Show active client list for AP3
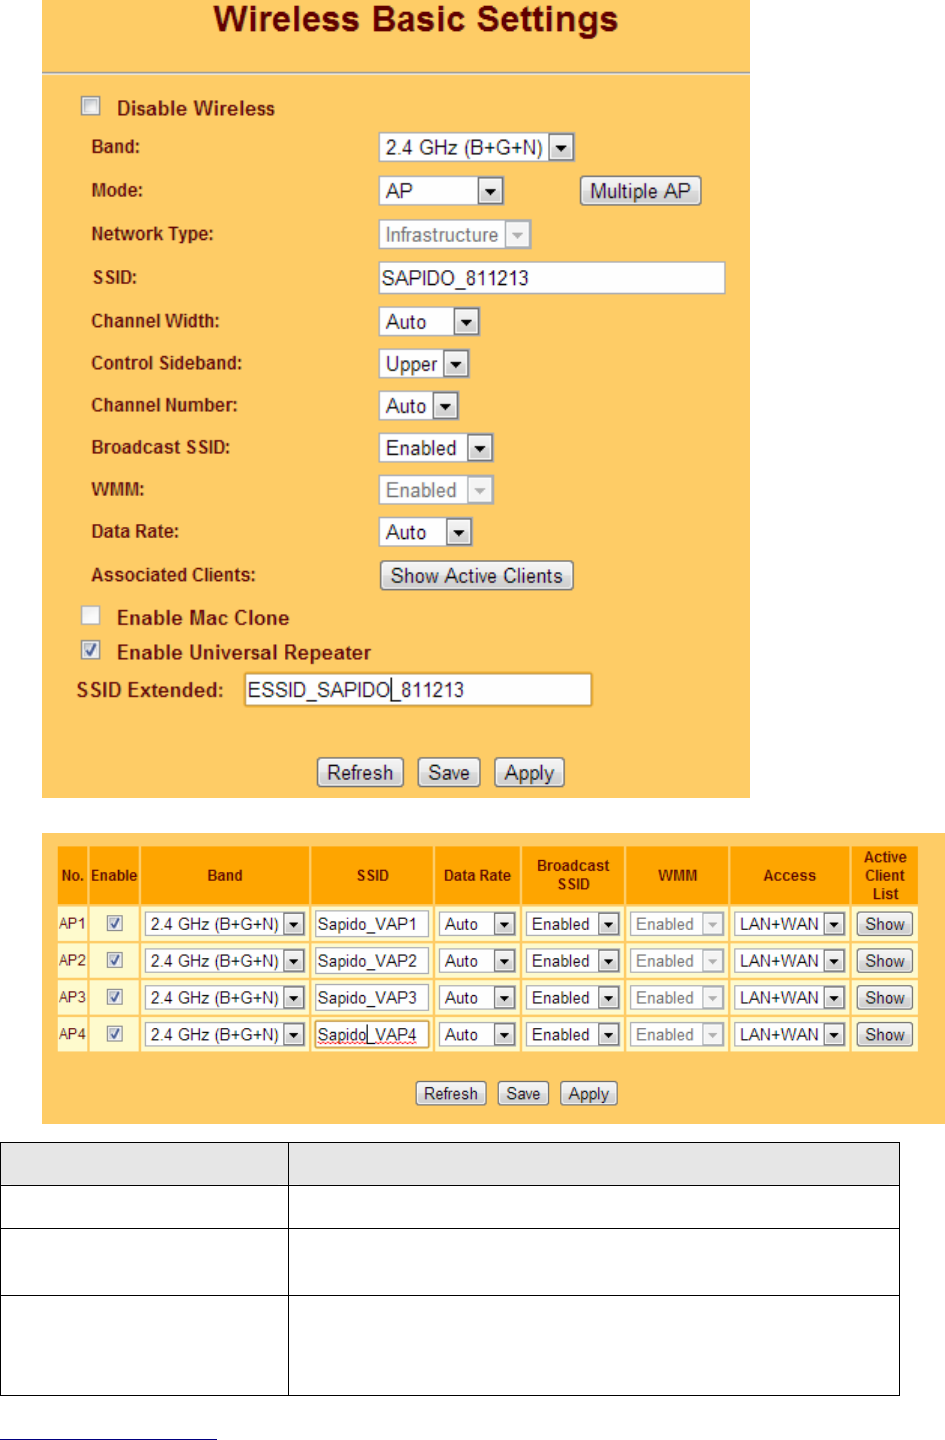This screenshot has height=1440, width=945. click(885, 998)
